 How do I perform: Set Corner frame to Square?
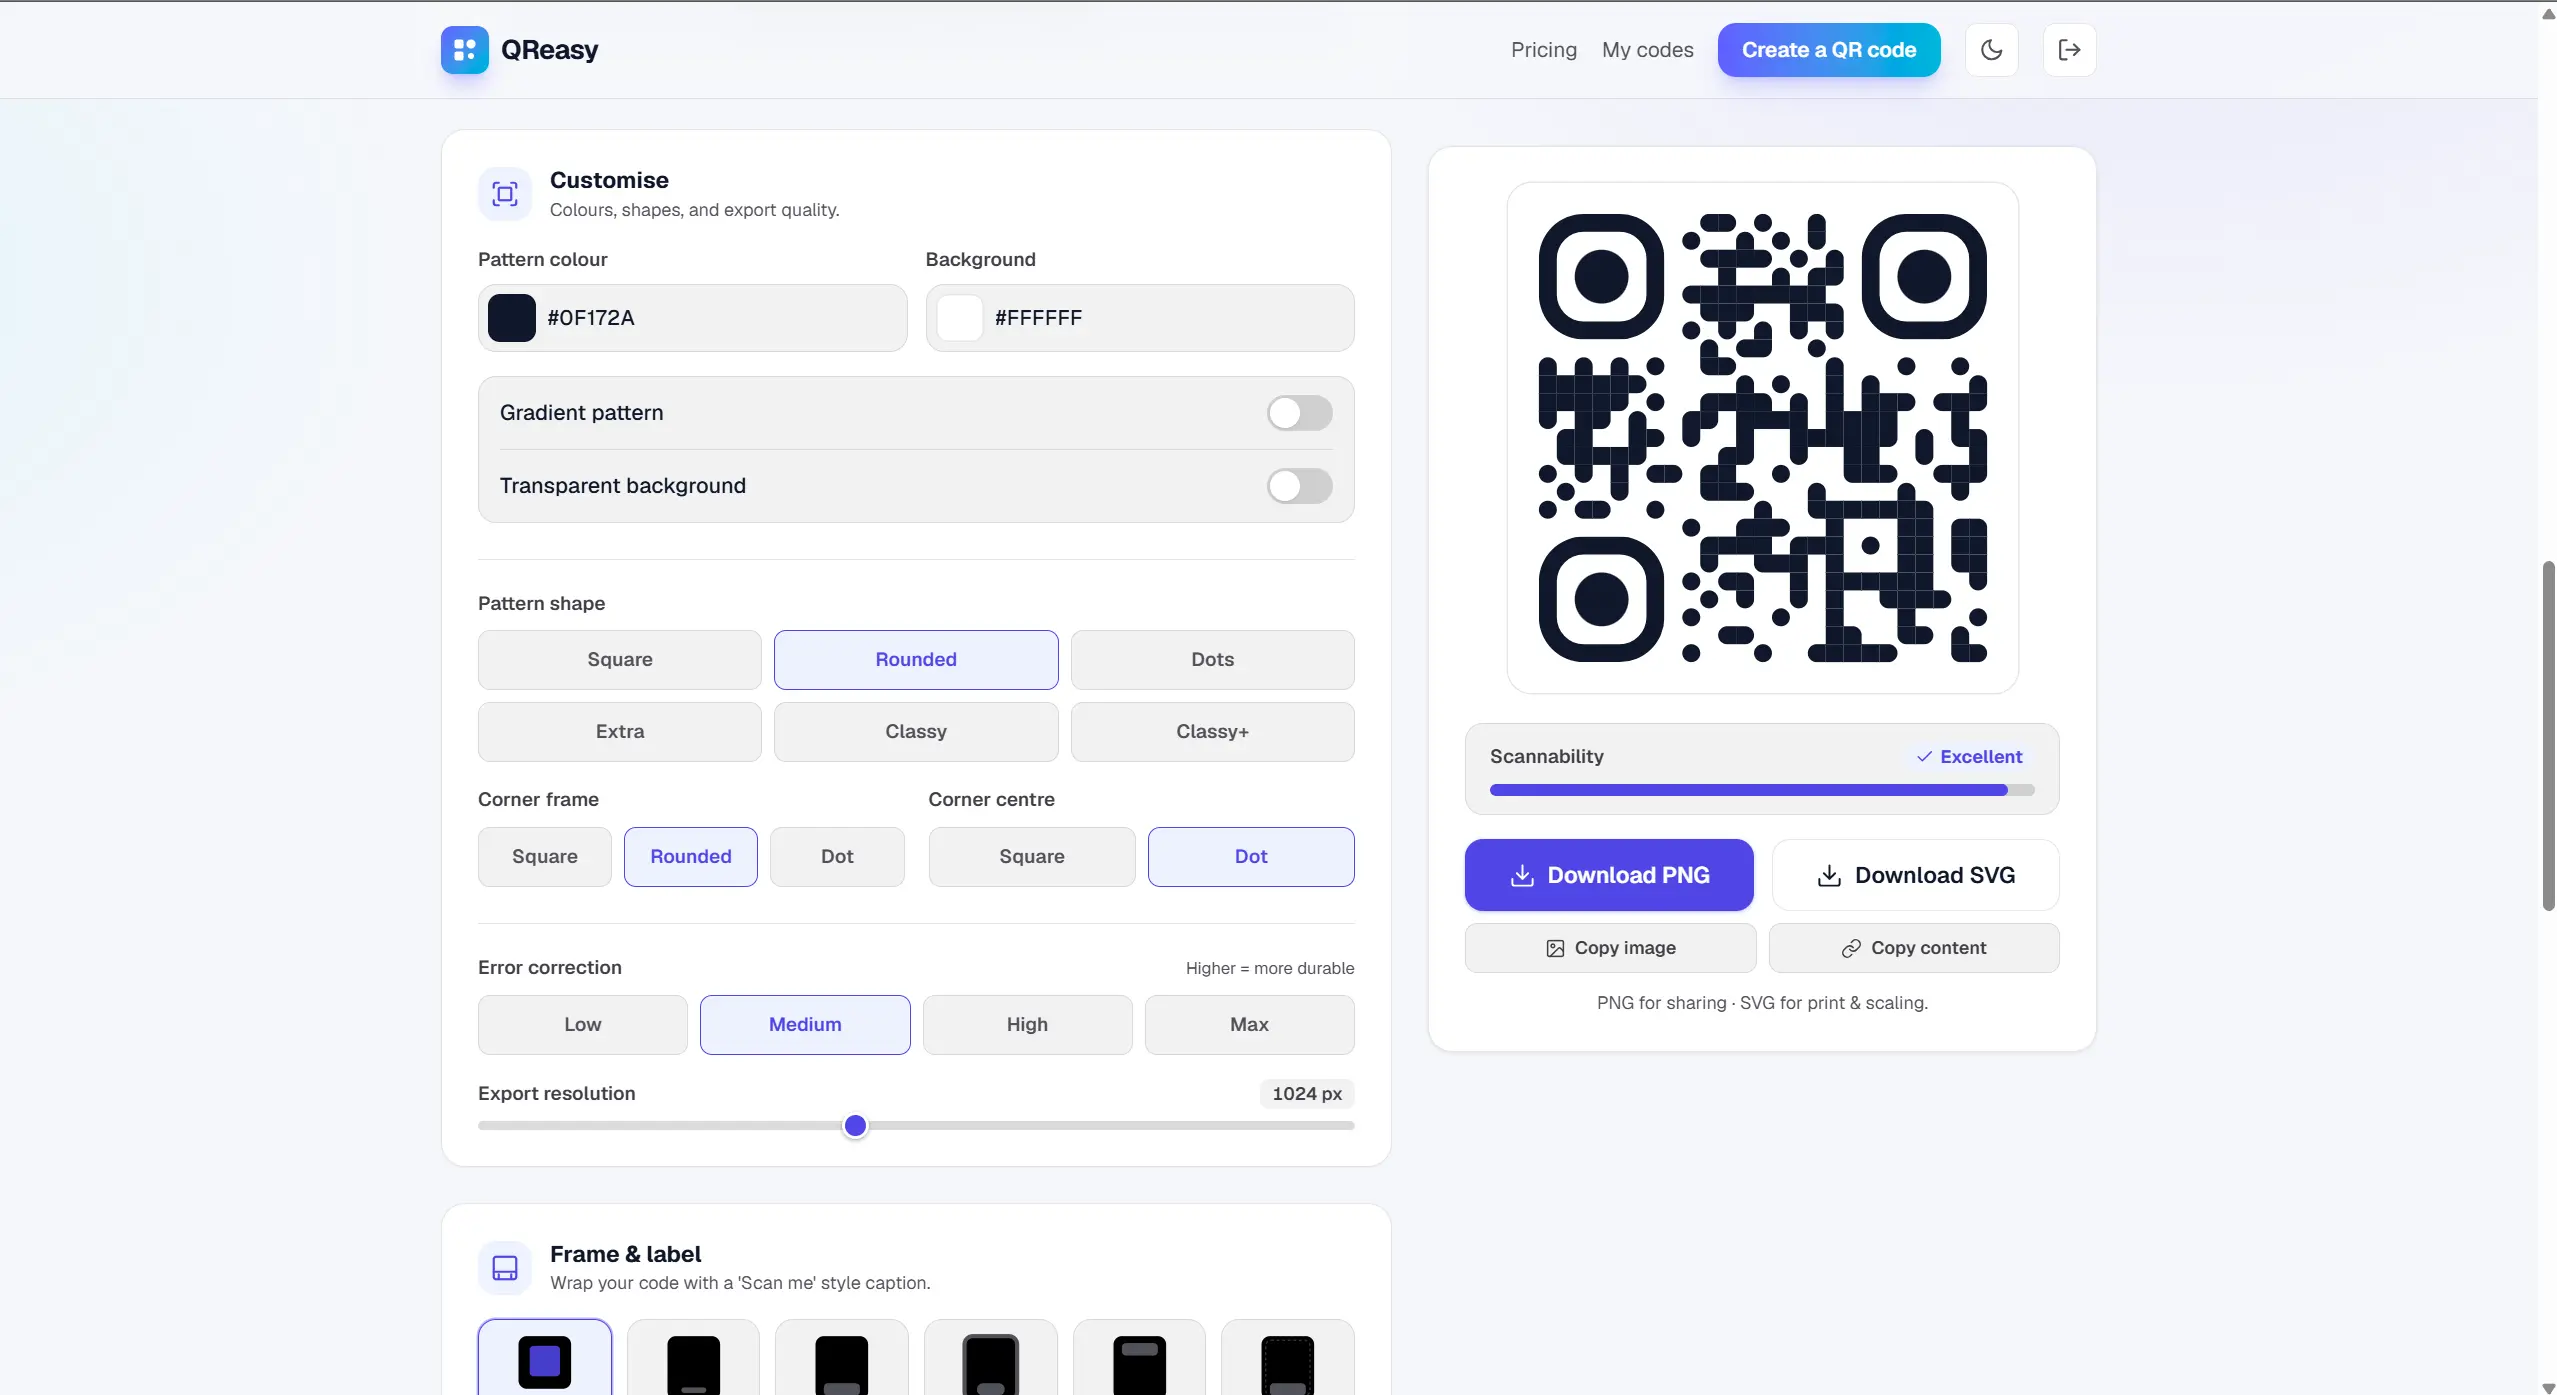point(545,857)
